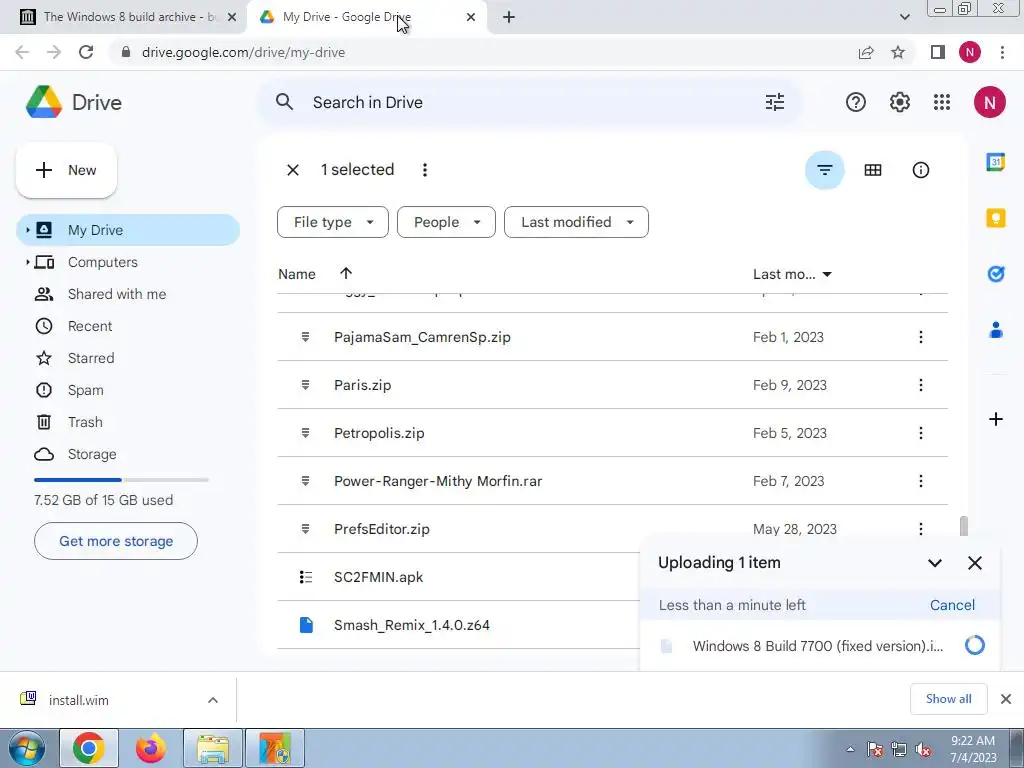The image size is (1024, 768).
Task: Open the Help question mark icon
Action: [x=856, y=102]
